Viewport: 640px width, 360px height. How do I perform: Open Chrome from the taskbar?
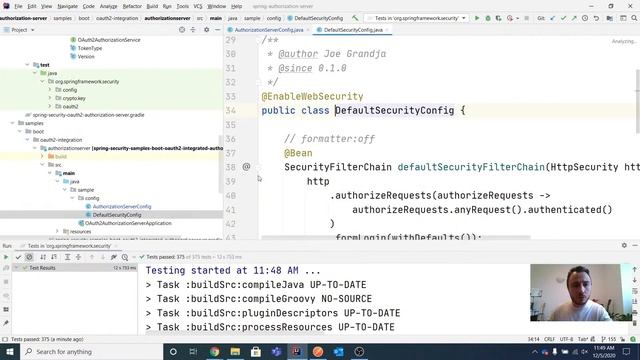point(214,351)
